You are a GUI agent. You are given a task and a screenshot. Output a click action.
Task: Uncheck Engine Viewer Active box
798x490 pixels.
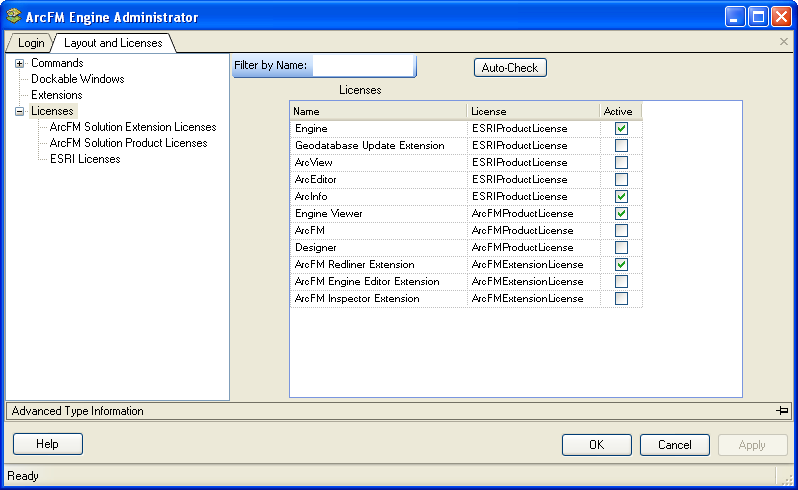pos(621,213)
